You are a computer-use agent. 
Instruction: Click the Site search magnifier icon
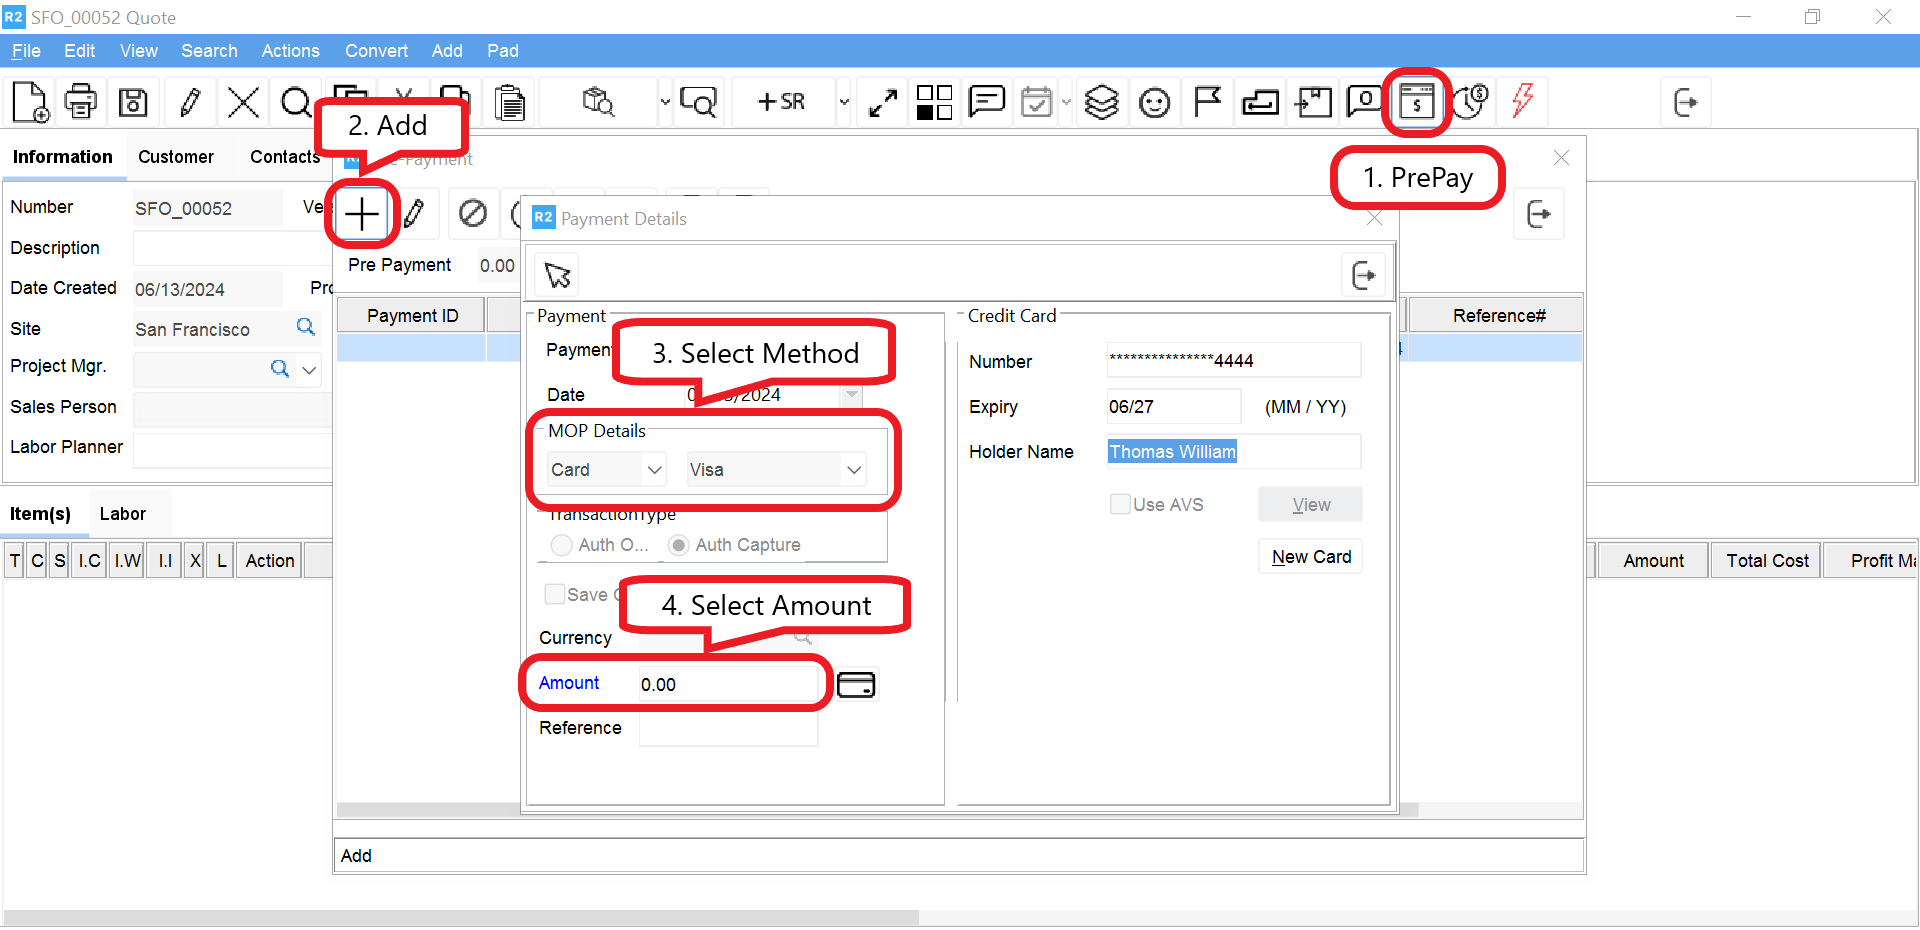306,327
